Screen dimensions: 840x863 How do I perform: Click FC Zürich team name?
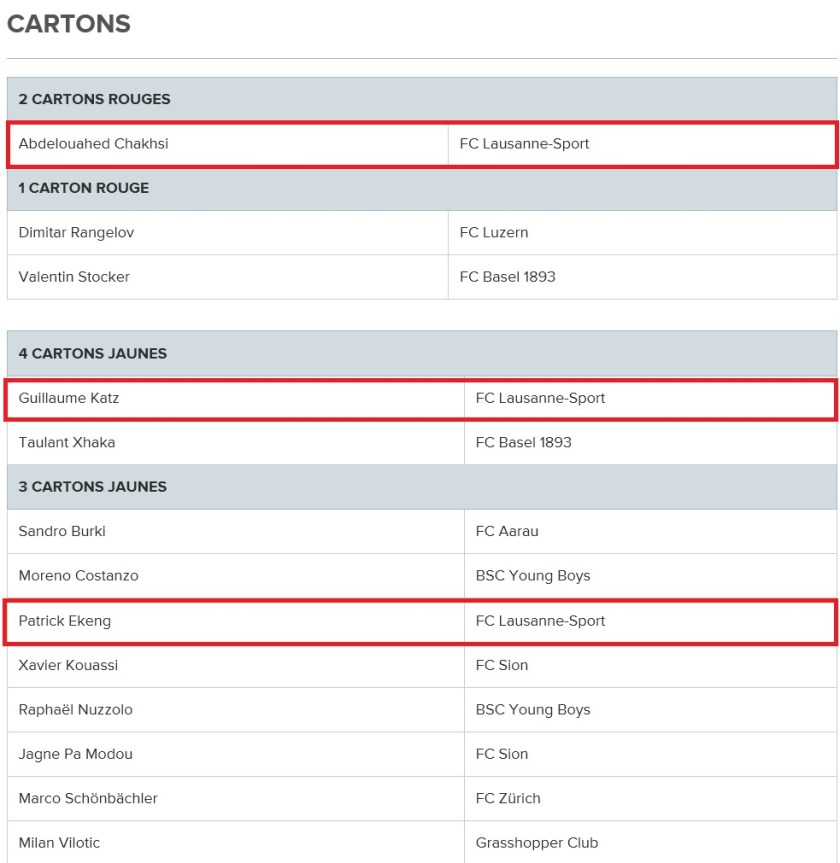click(x=508, y=798)
